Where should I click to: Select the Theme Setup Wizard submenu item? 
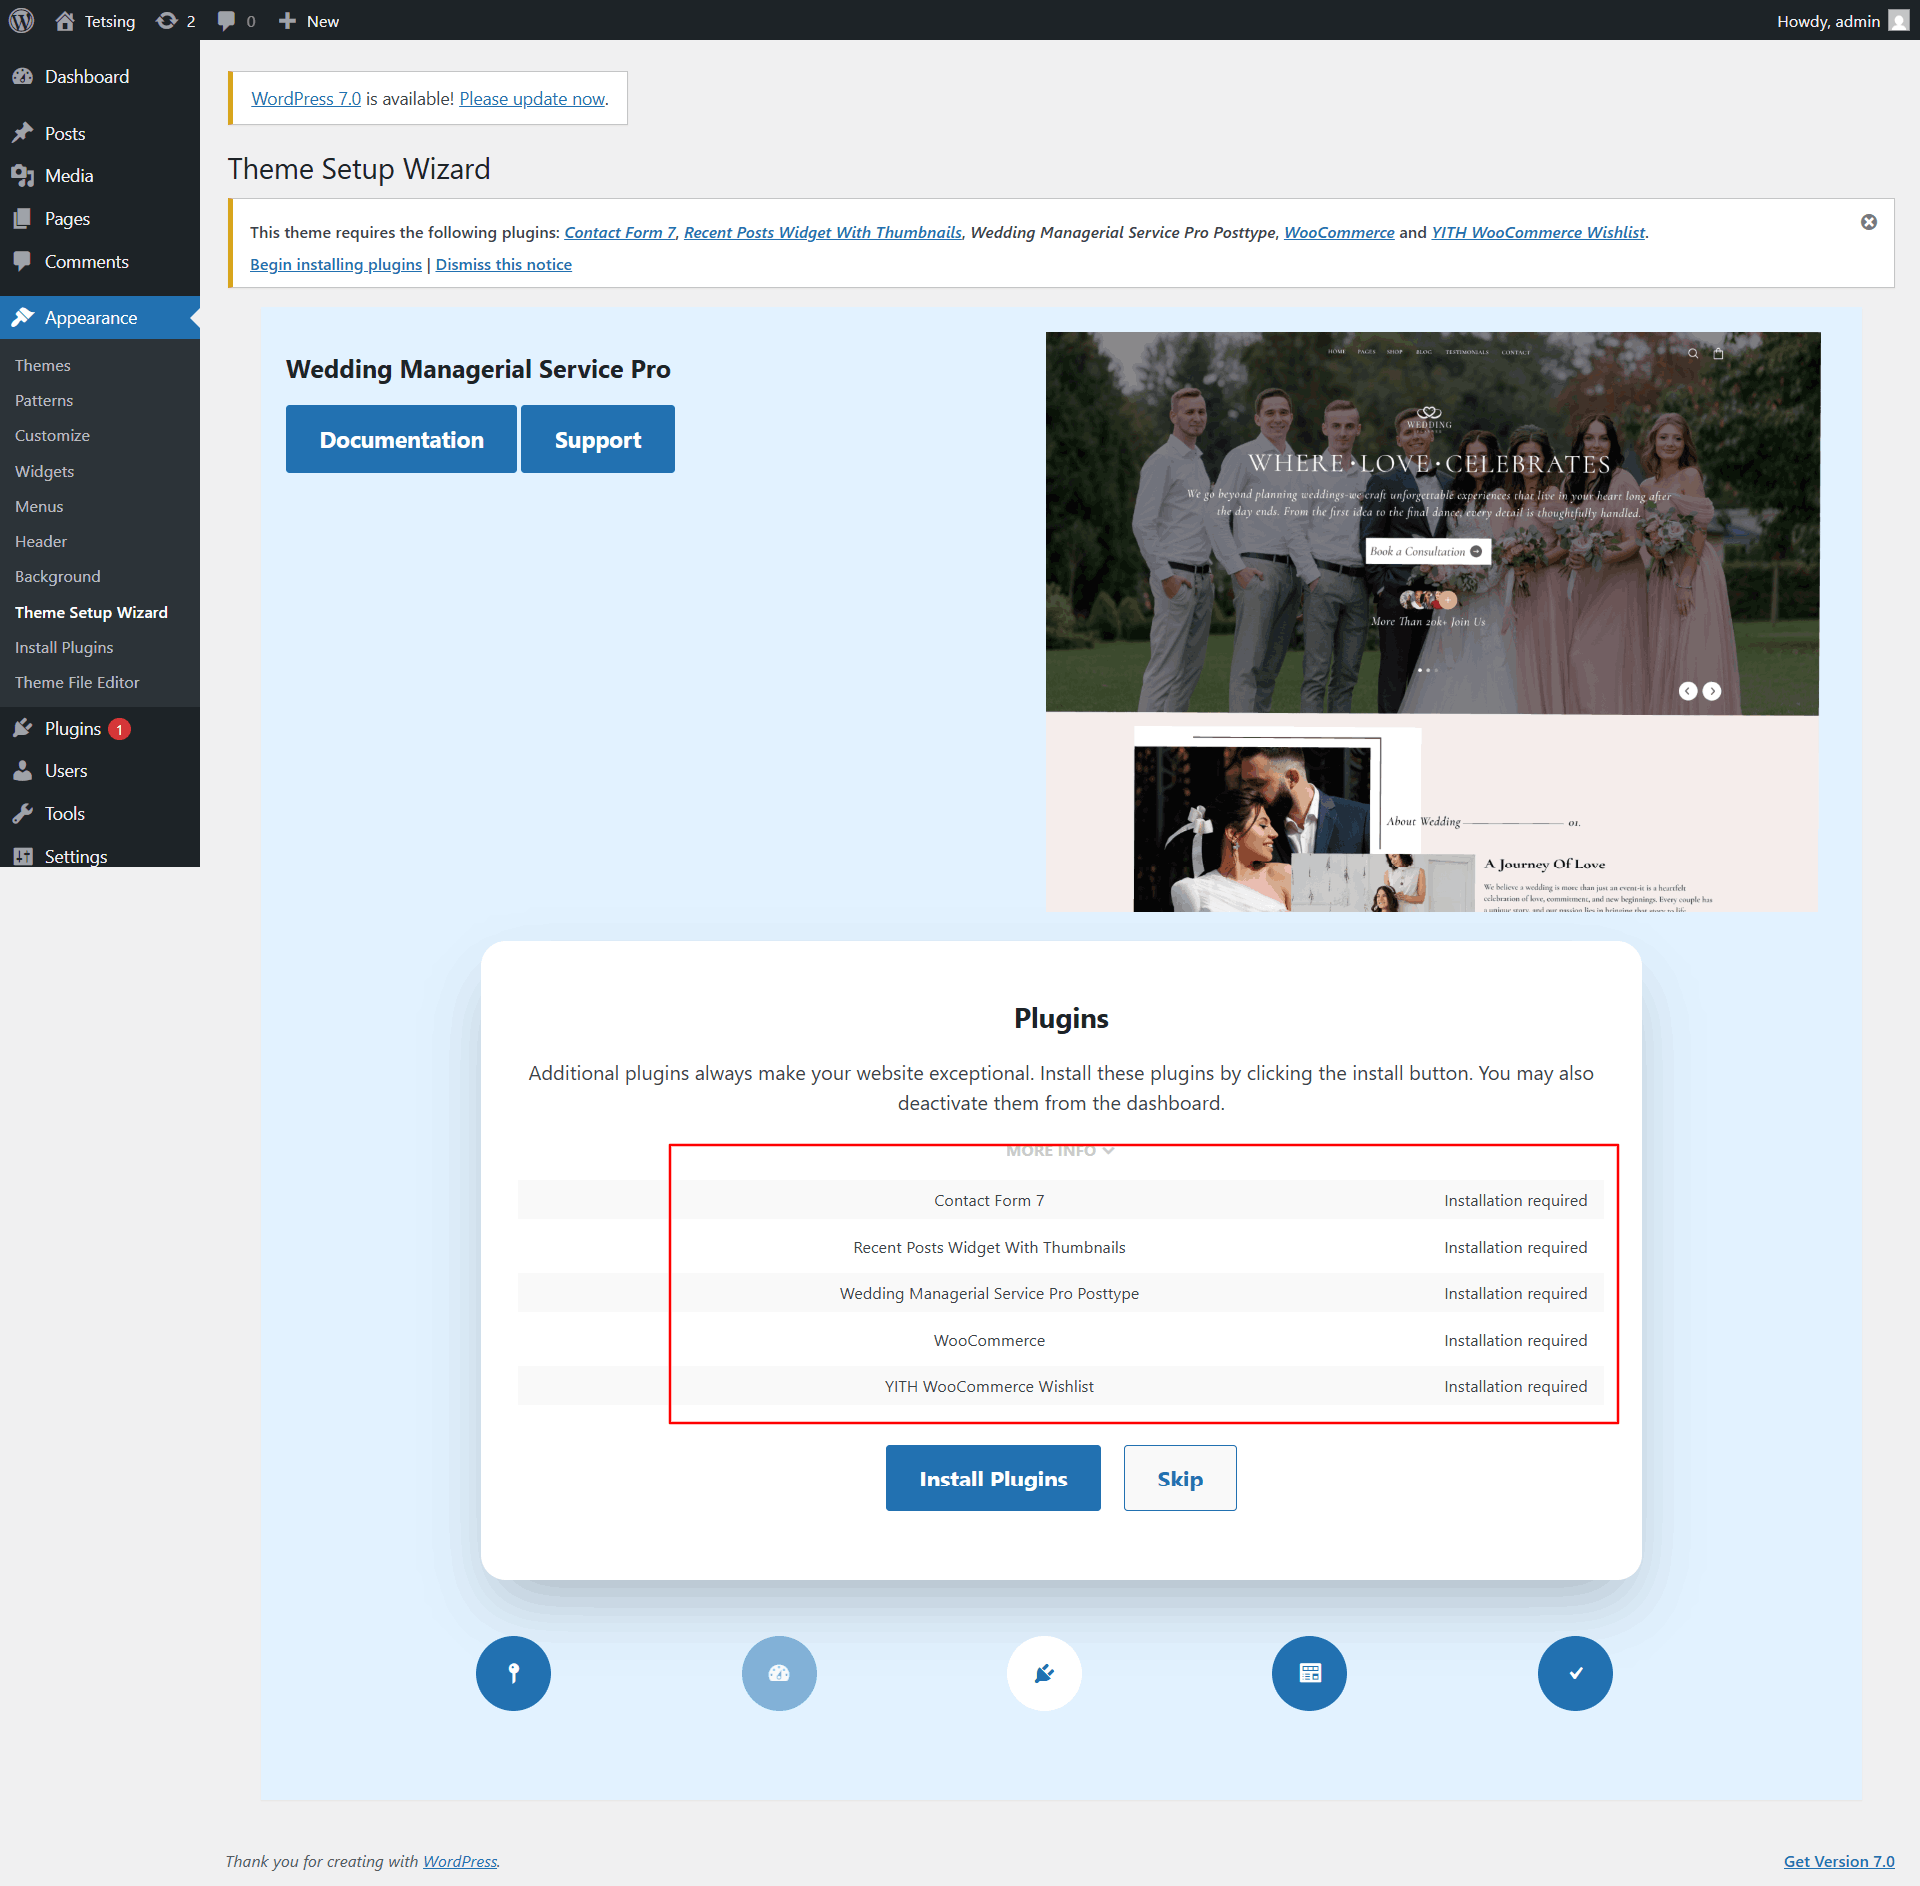click(91, 612)
